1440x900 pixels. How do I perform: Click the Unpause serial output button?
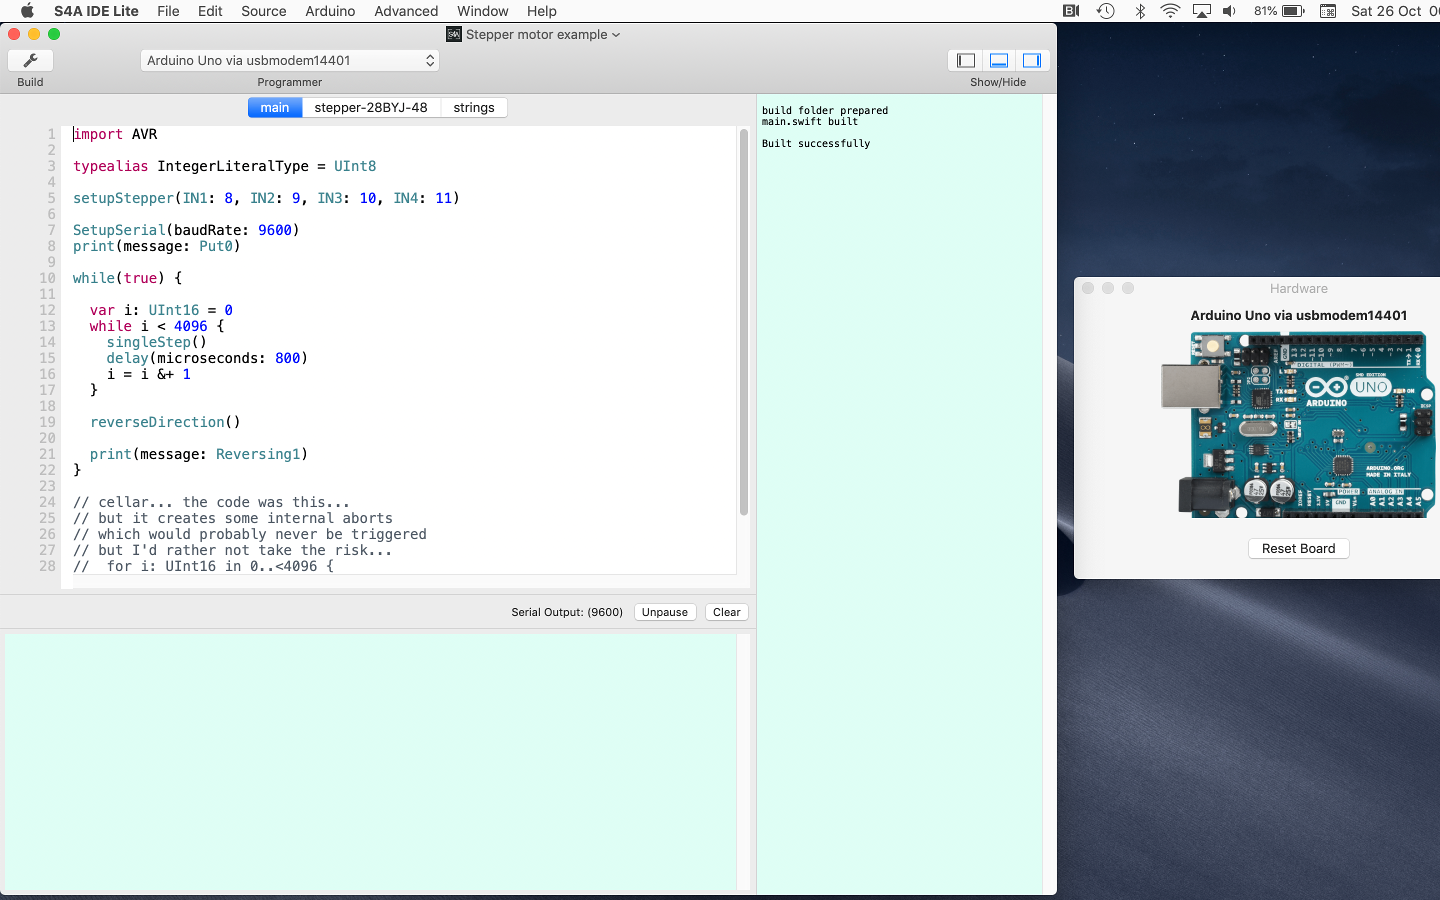click(665, 612)
